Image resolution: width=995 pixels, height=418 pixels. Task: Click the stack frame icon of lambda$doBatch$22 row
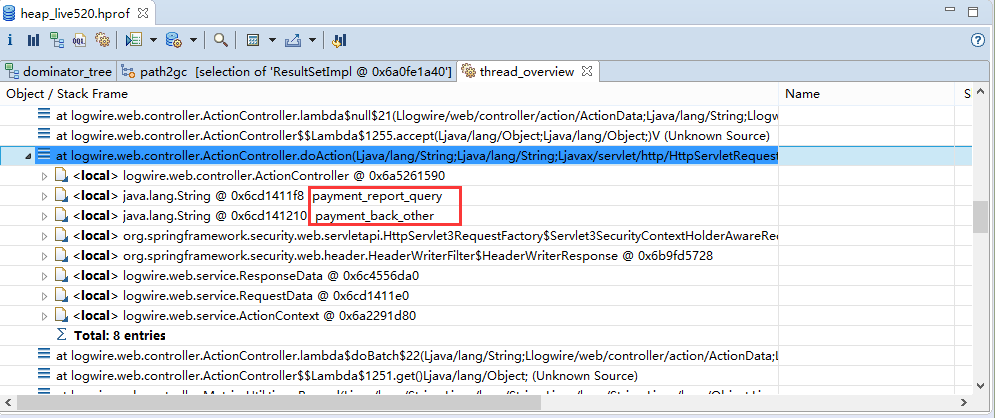click(x=44, y=355)
